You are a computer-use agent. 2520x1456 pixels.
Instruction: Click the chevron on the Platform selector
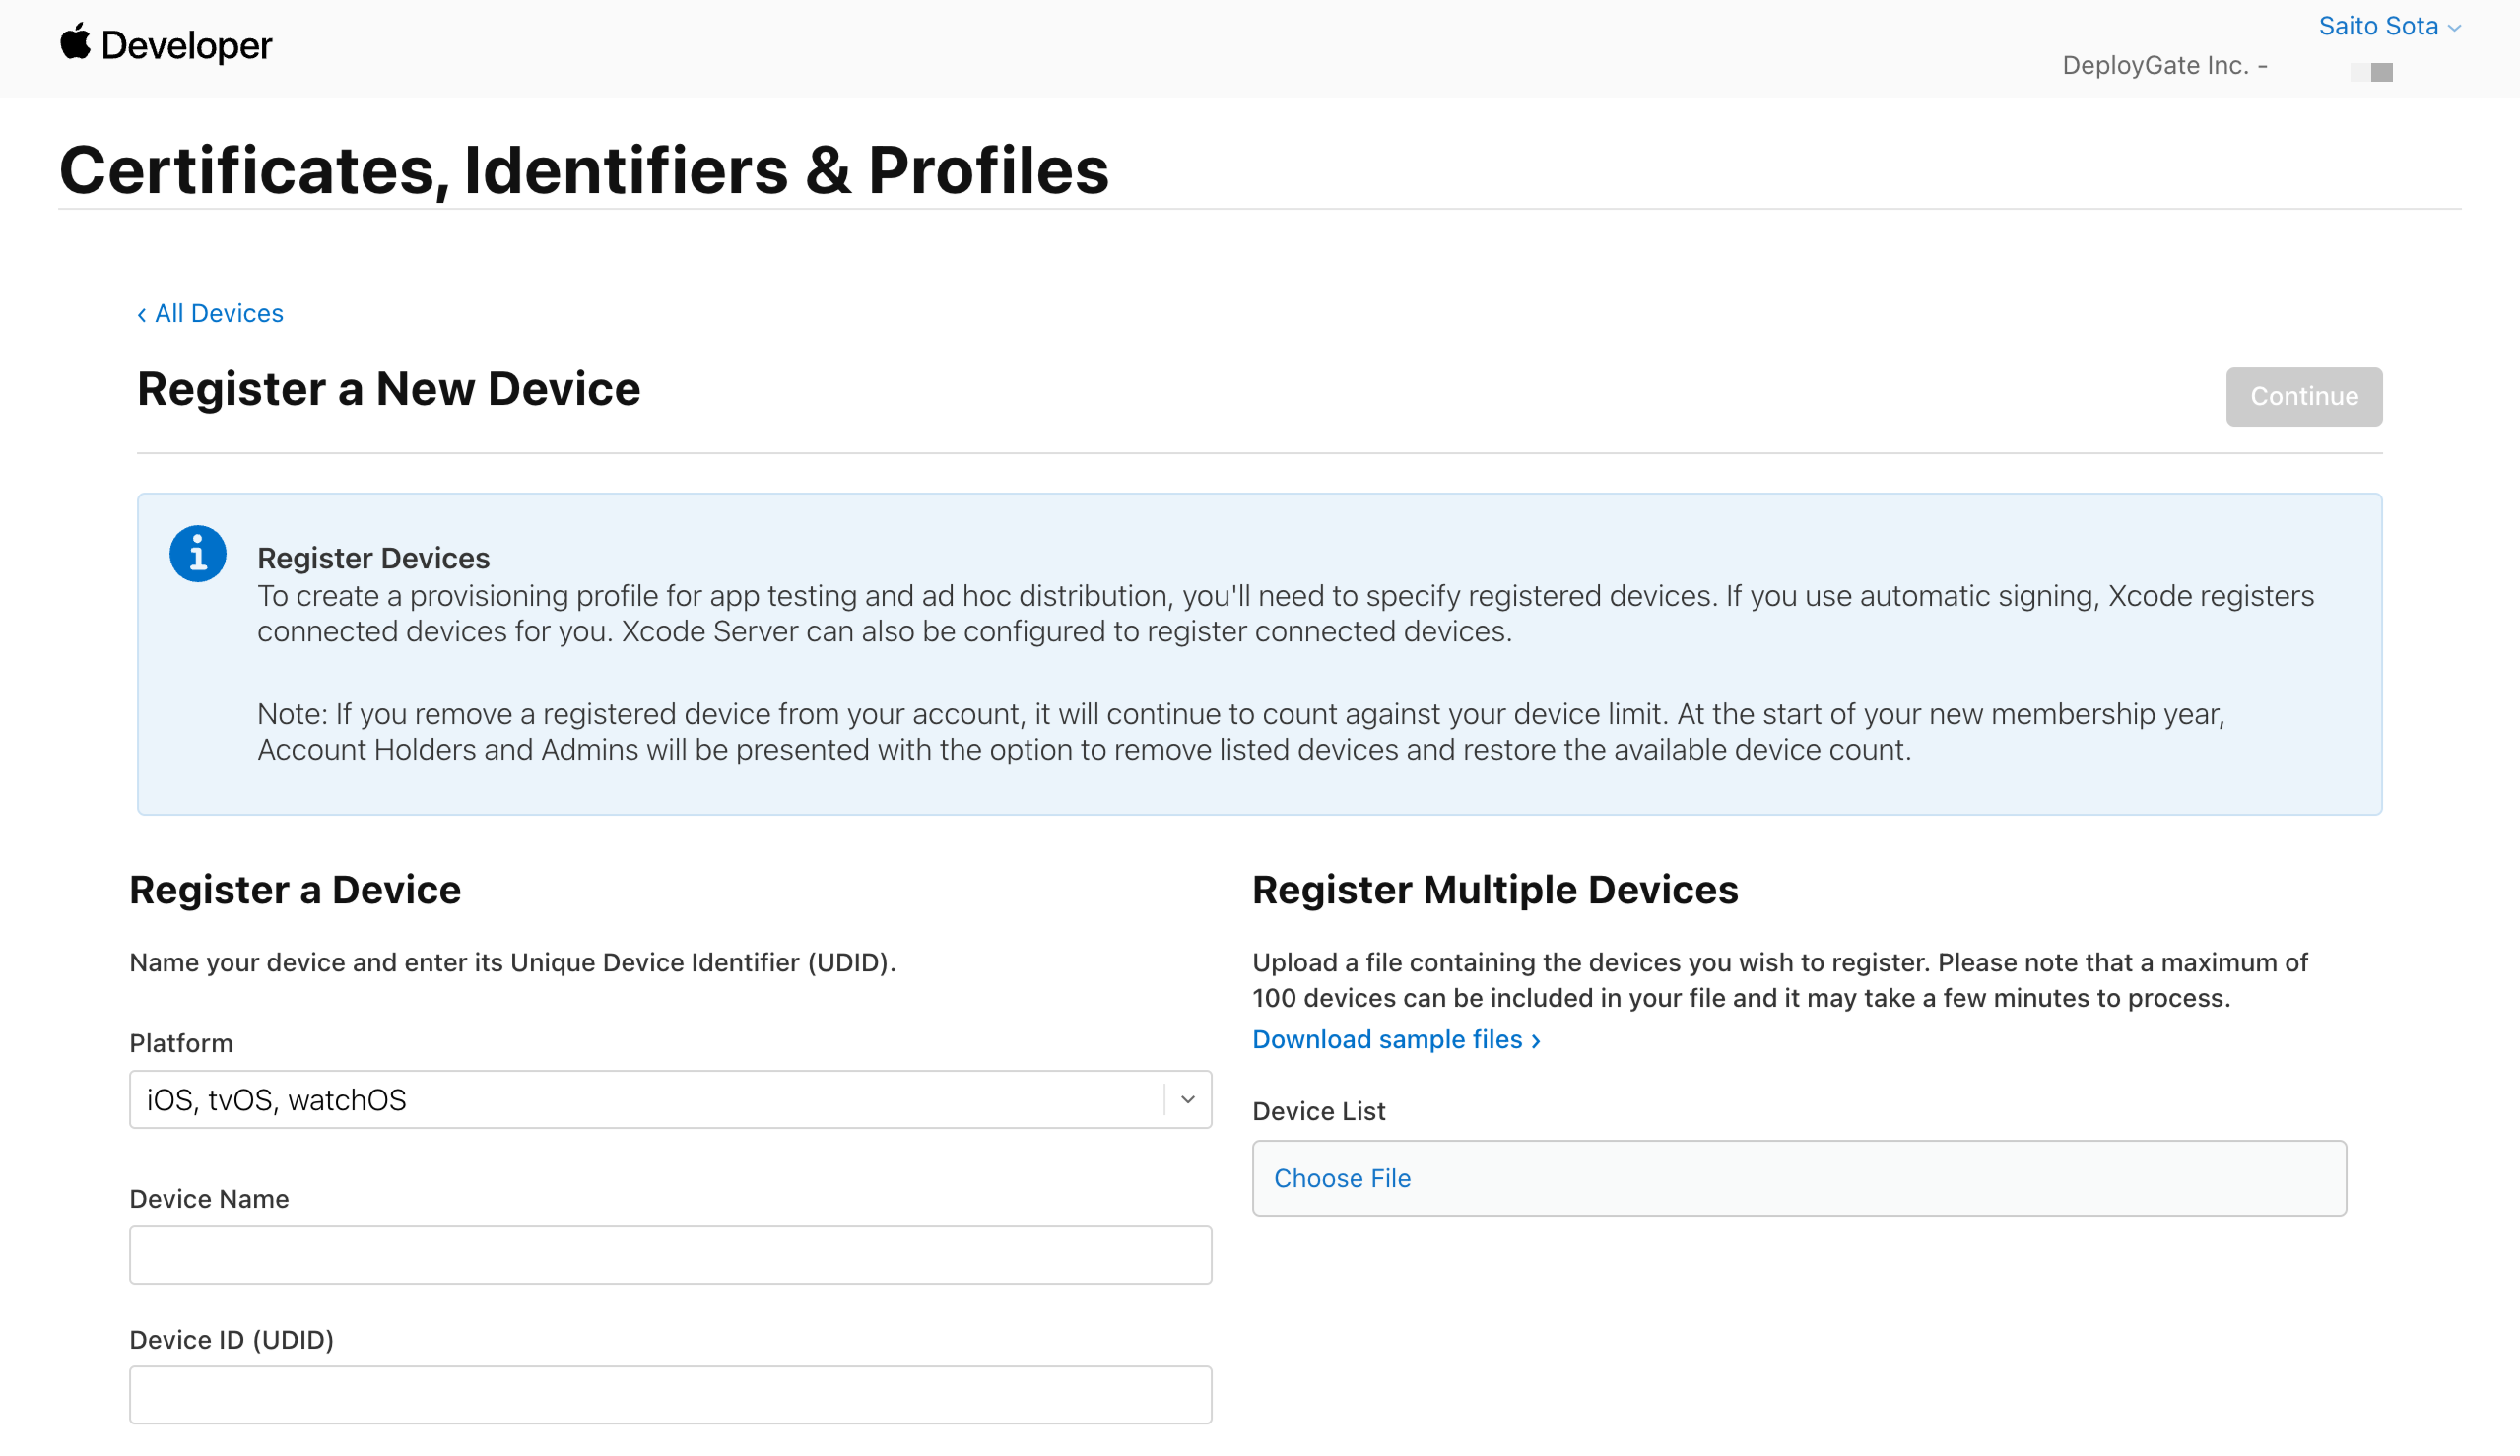(x=1186, y=1099)
